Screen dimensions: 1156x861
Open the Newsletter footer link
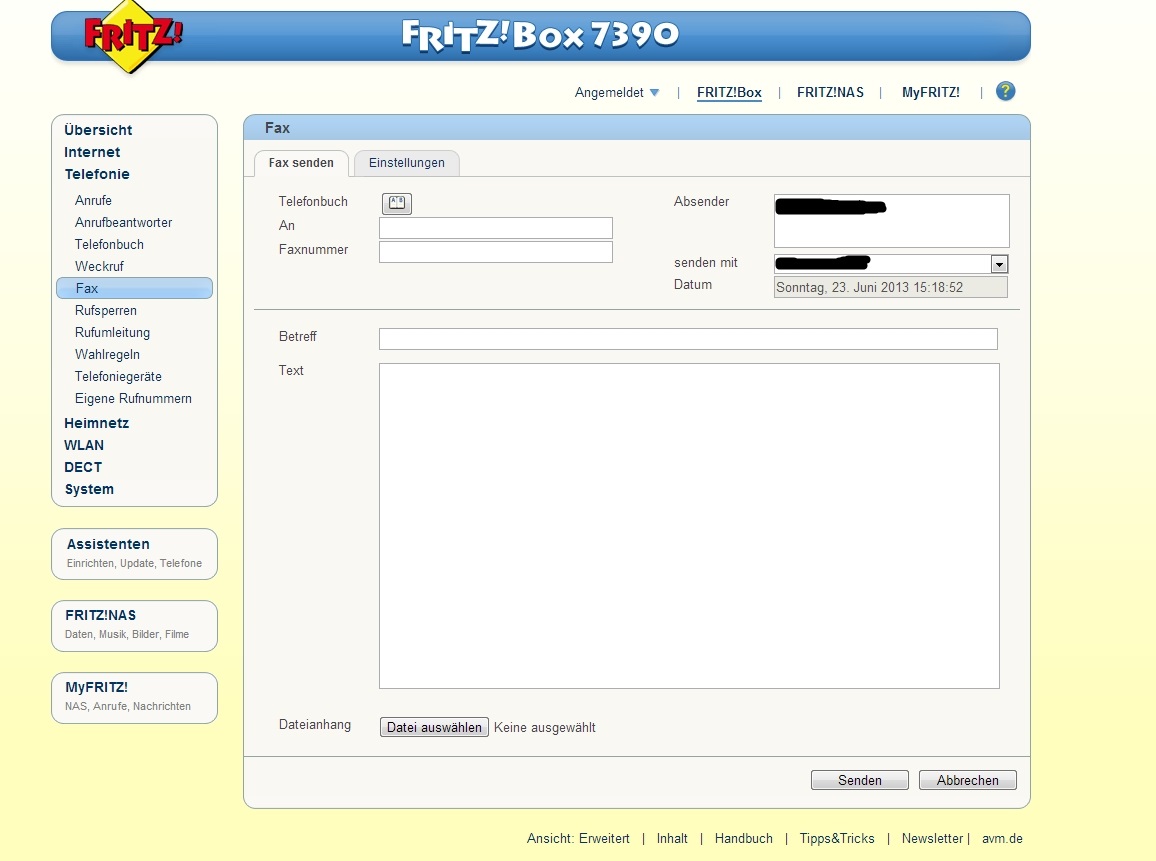932,839
